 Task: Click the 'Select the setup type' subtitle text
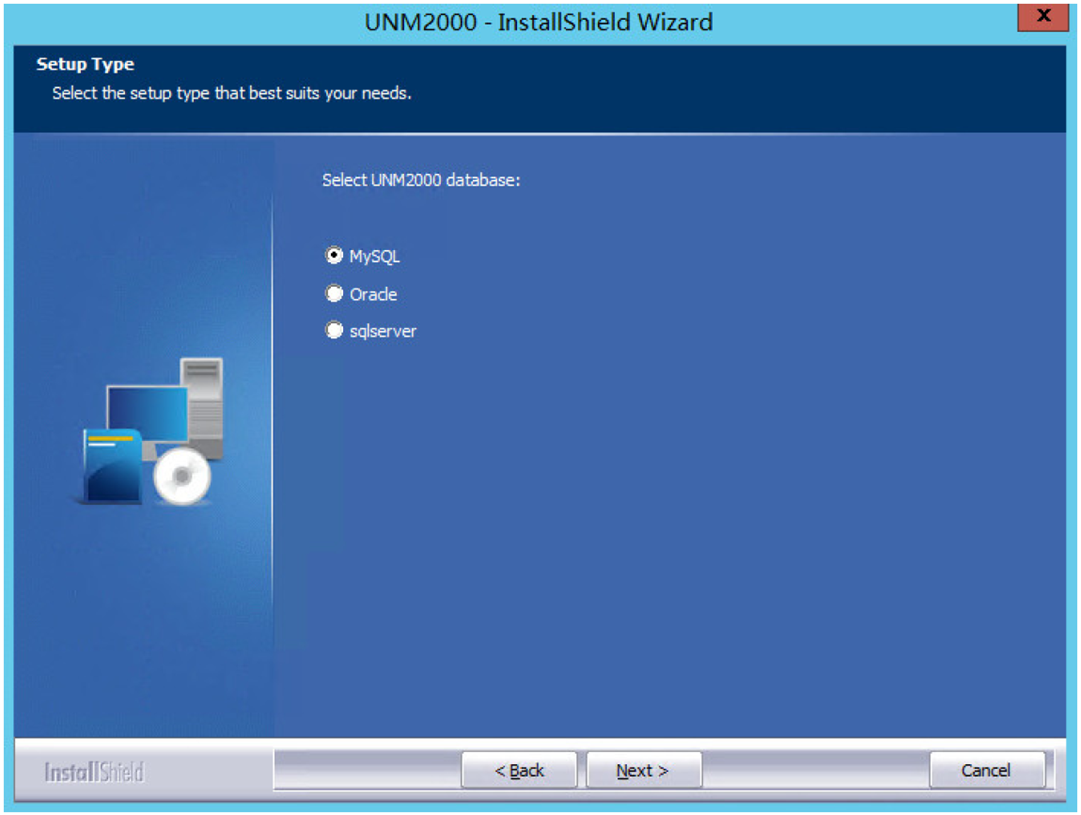point(232,93)
